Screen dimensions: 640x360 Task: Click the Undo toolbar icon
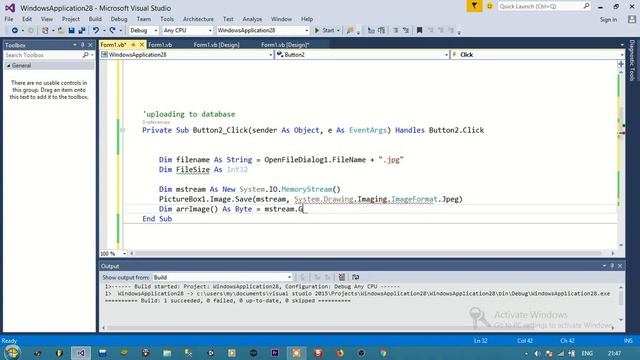point(96,30)
